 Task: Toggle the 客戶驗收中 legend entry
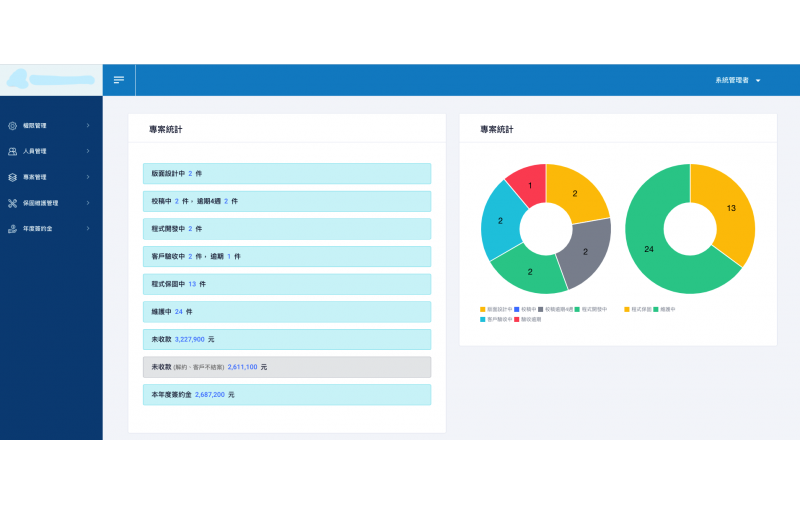point(497,319)
